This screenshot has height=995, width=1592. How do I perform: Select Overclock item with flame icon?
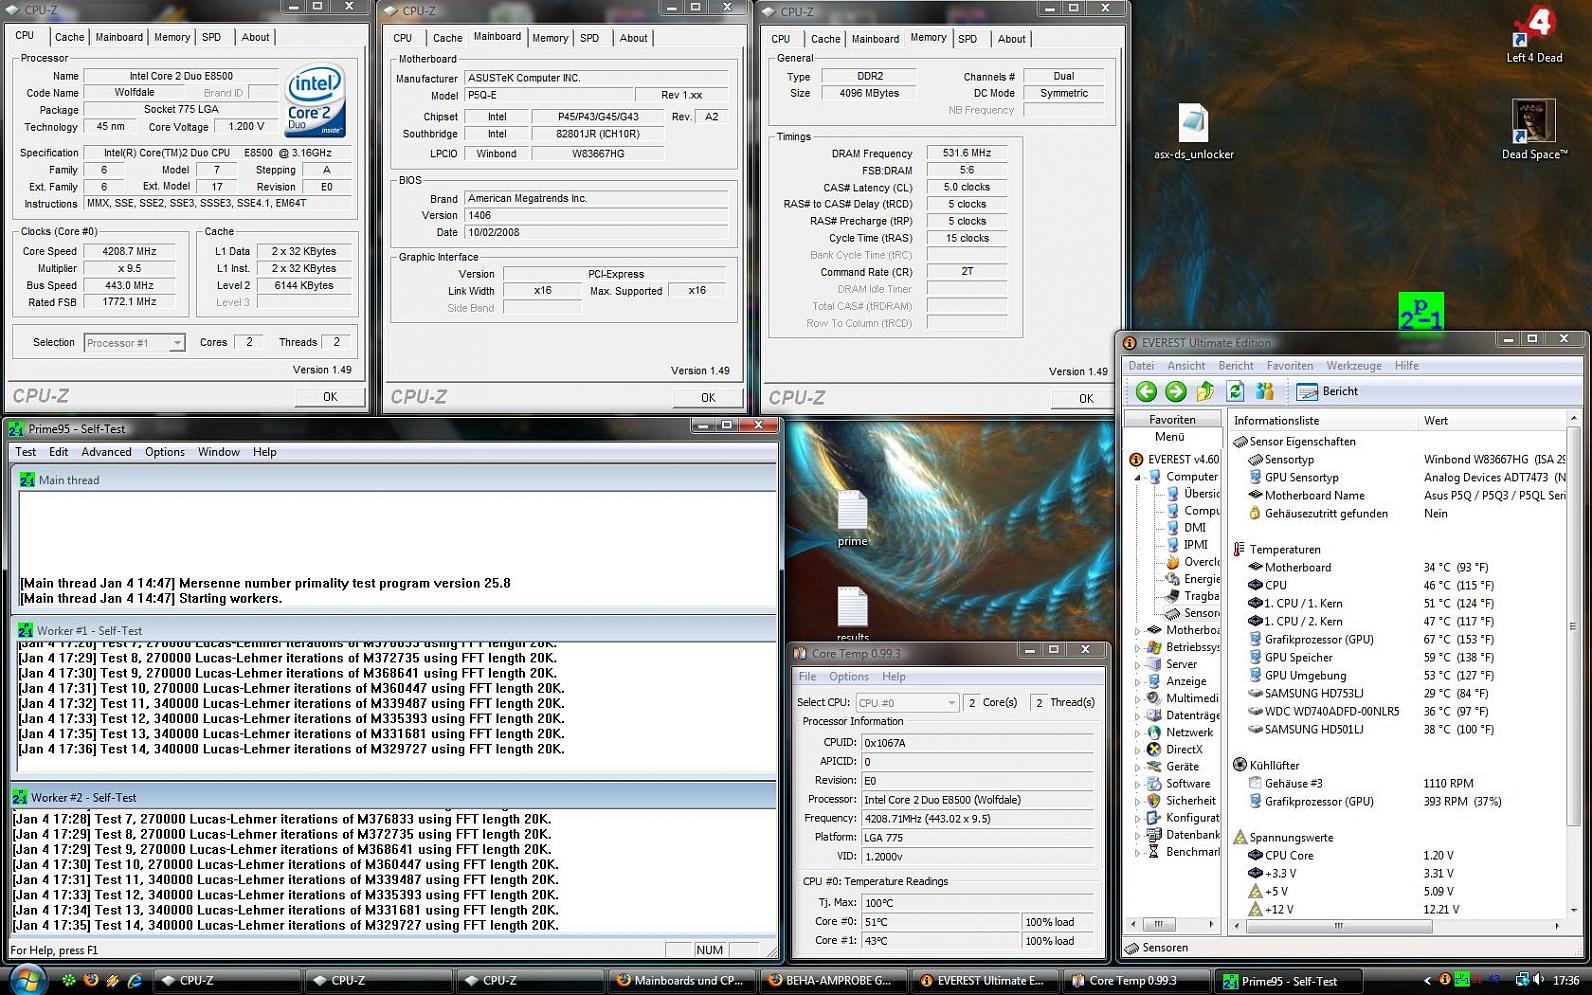pos(1191,562)
